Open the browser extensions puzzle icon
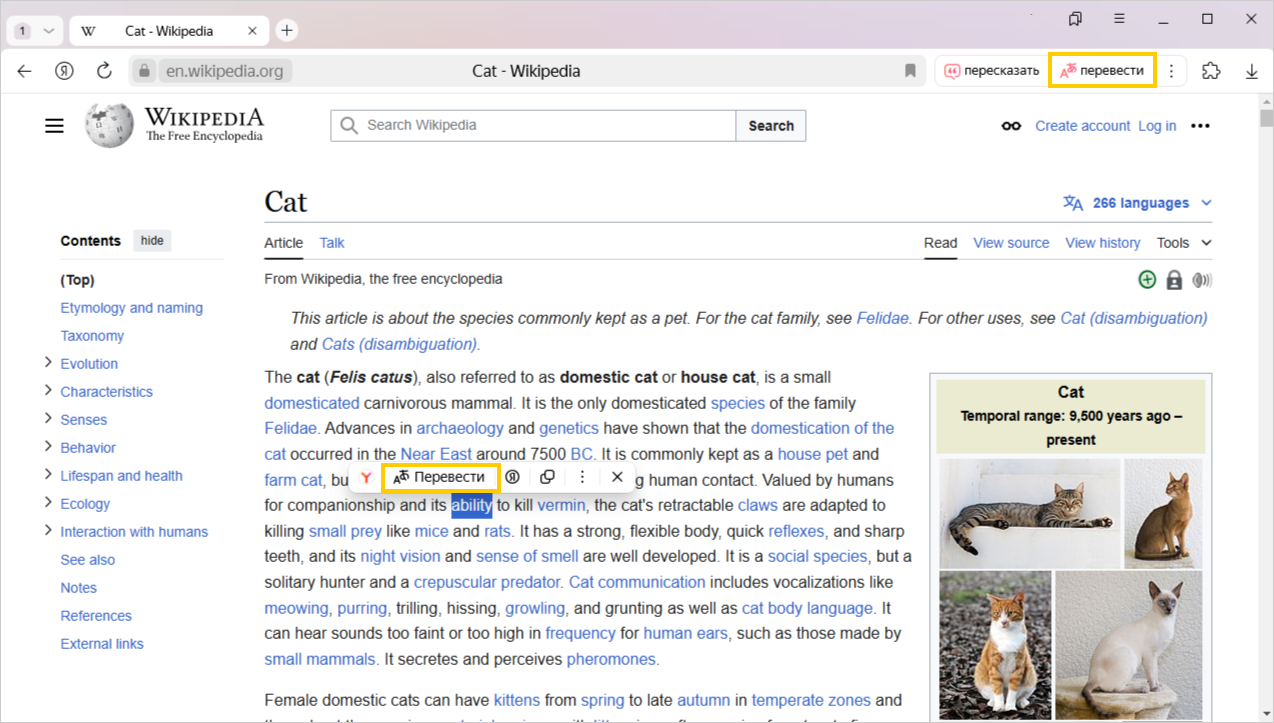 1211,71
